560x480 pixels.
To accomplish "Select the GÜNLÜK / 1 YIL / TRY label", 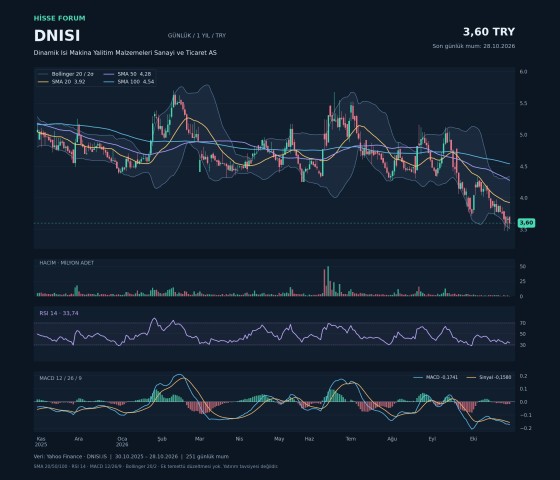I will 197,36.
